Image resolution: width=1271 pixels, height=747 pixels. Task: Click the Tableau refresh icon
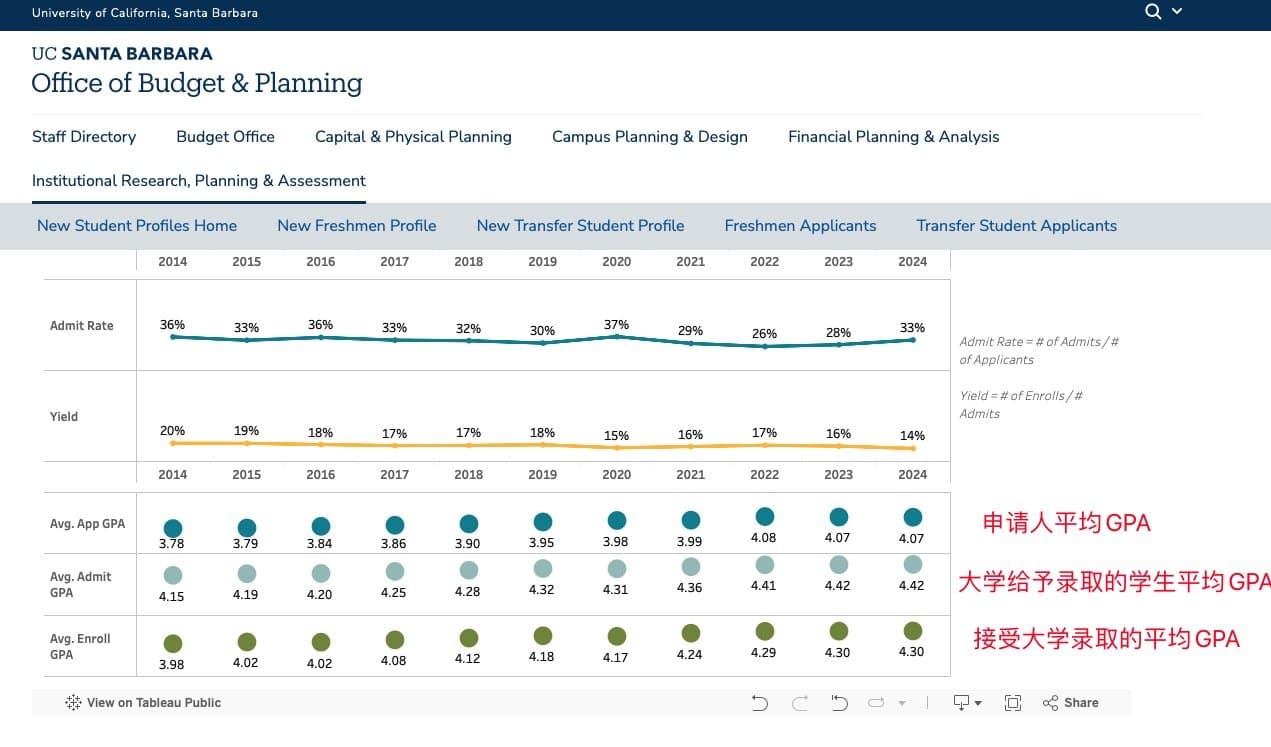tap(876, 703)
